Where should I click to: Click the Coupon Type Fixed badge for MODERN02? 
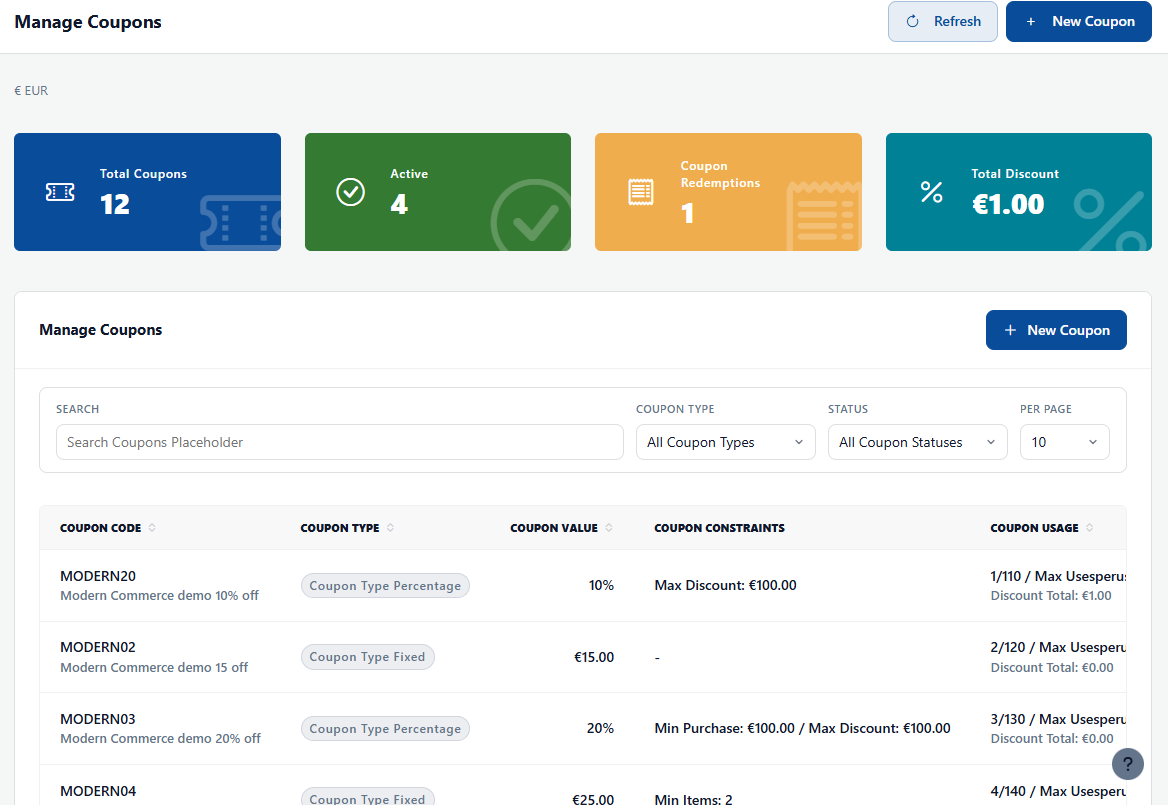tap(367, 657)
